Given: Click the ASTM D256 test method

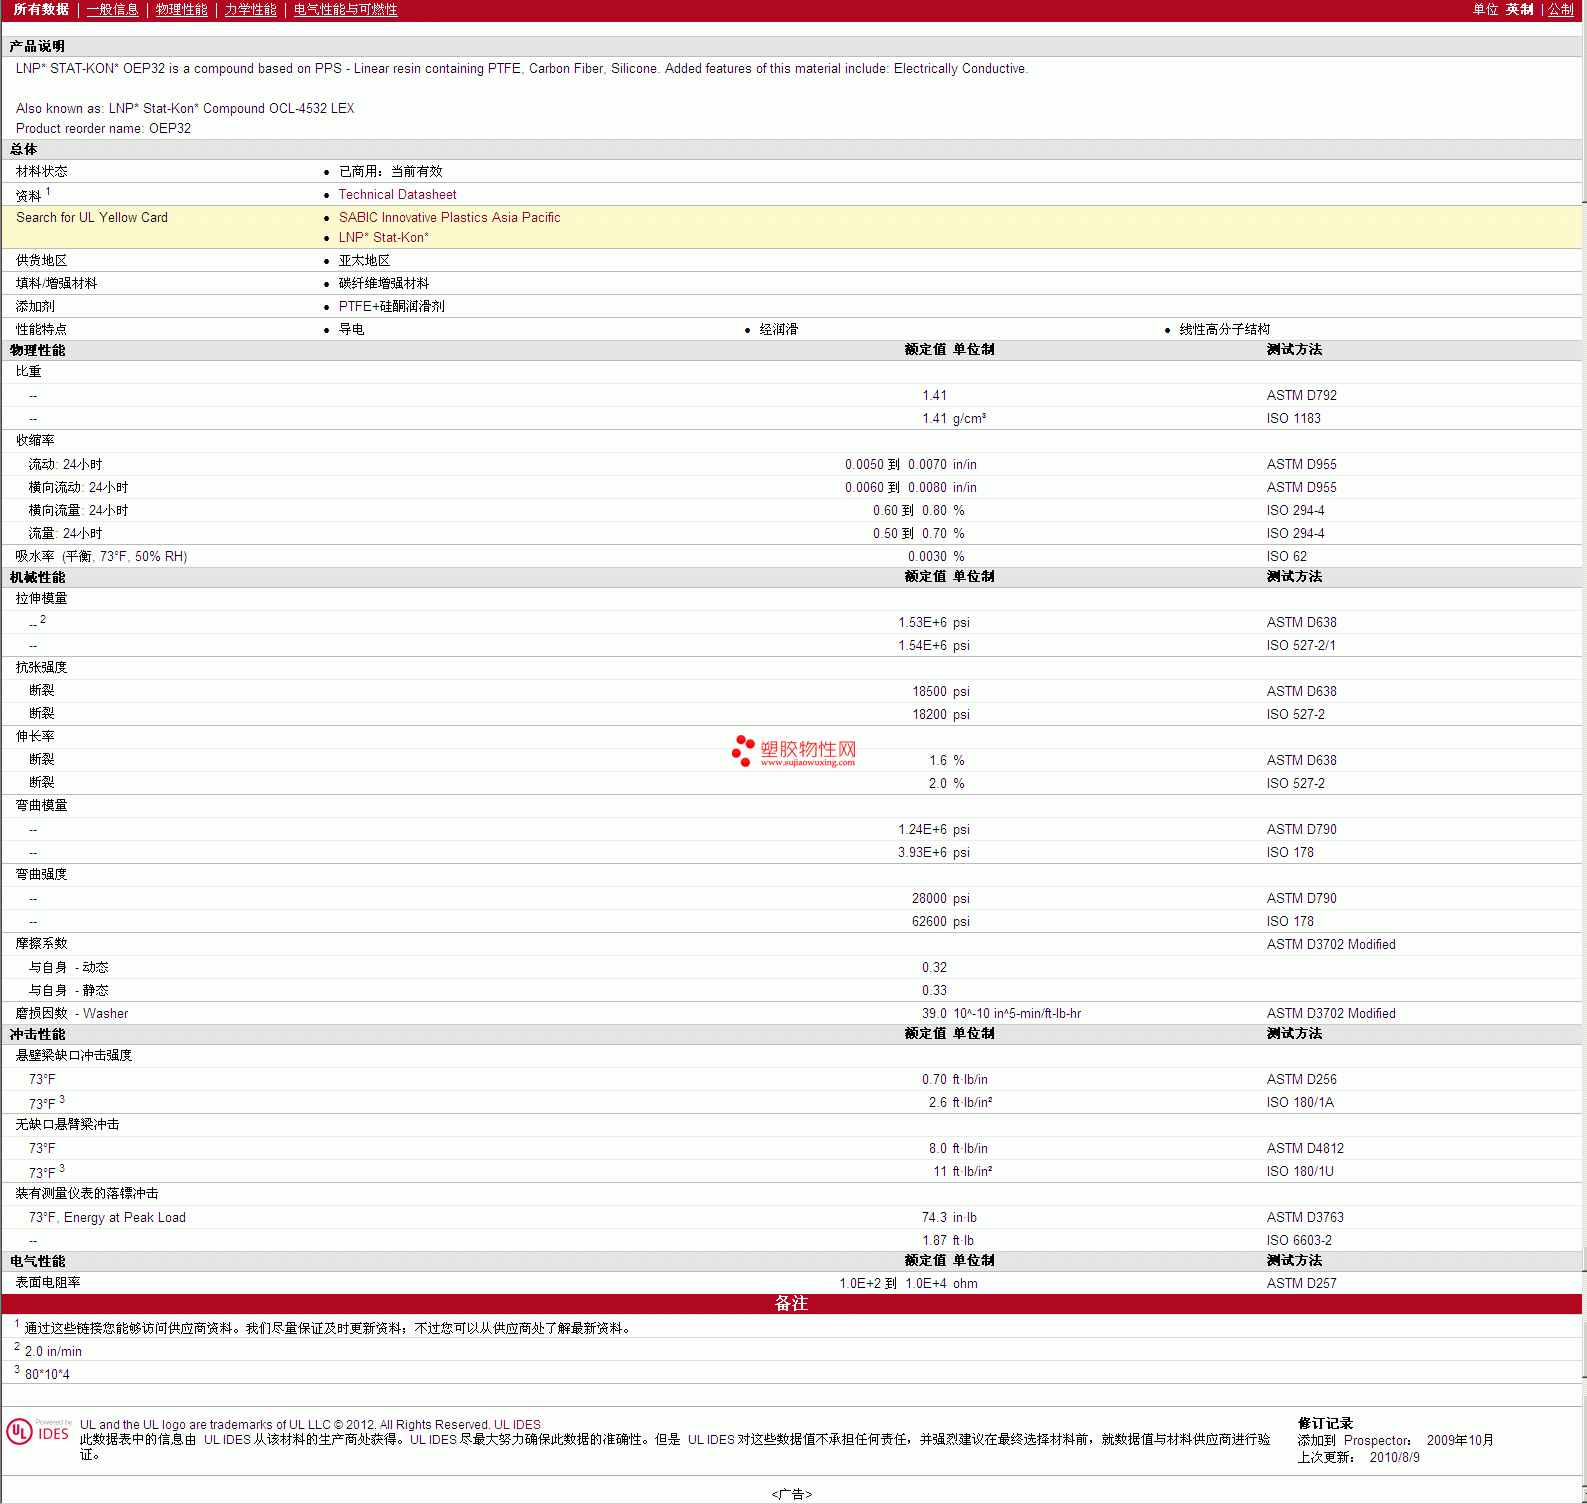Looking at the screenshot, I should pos(1301,1080).
